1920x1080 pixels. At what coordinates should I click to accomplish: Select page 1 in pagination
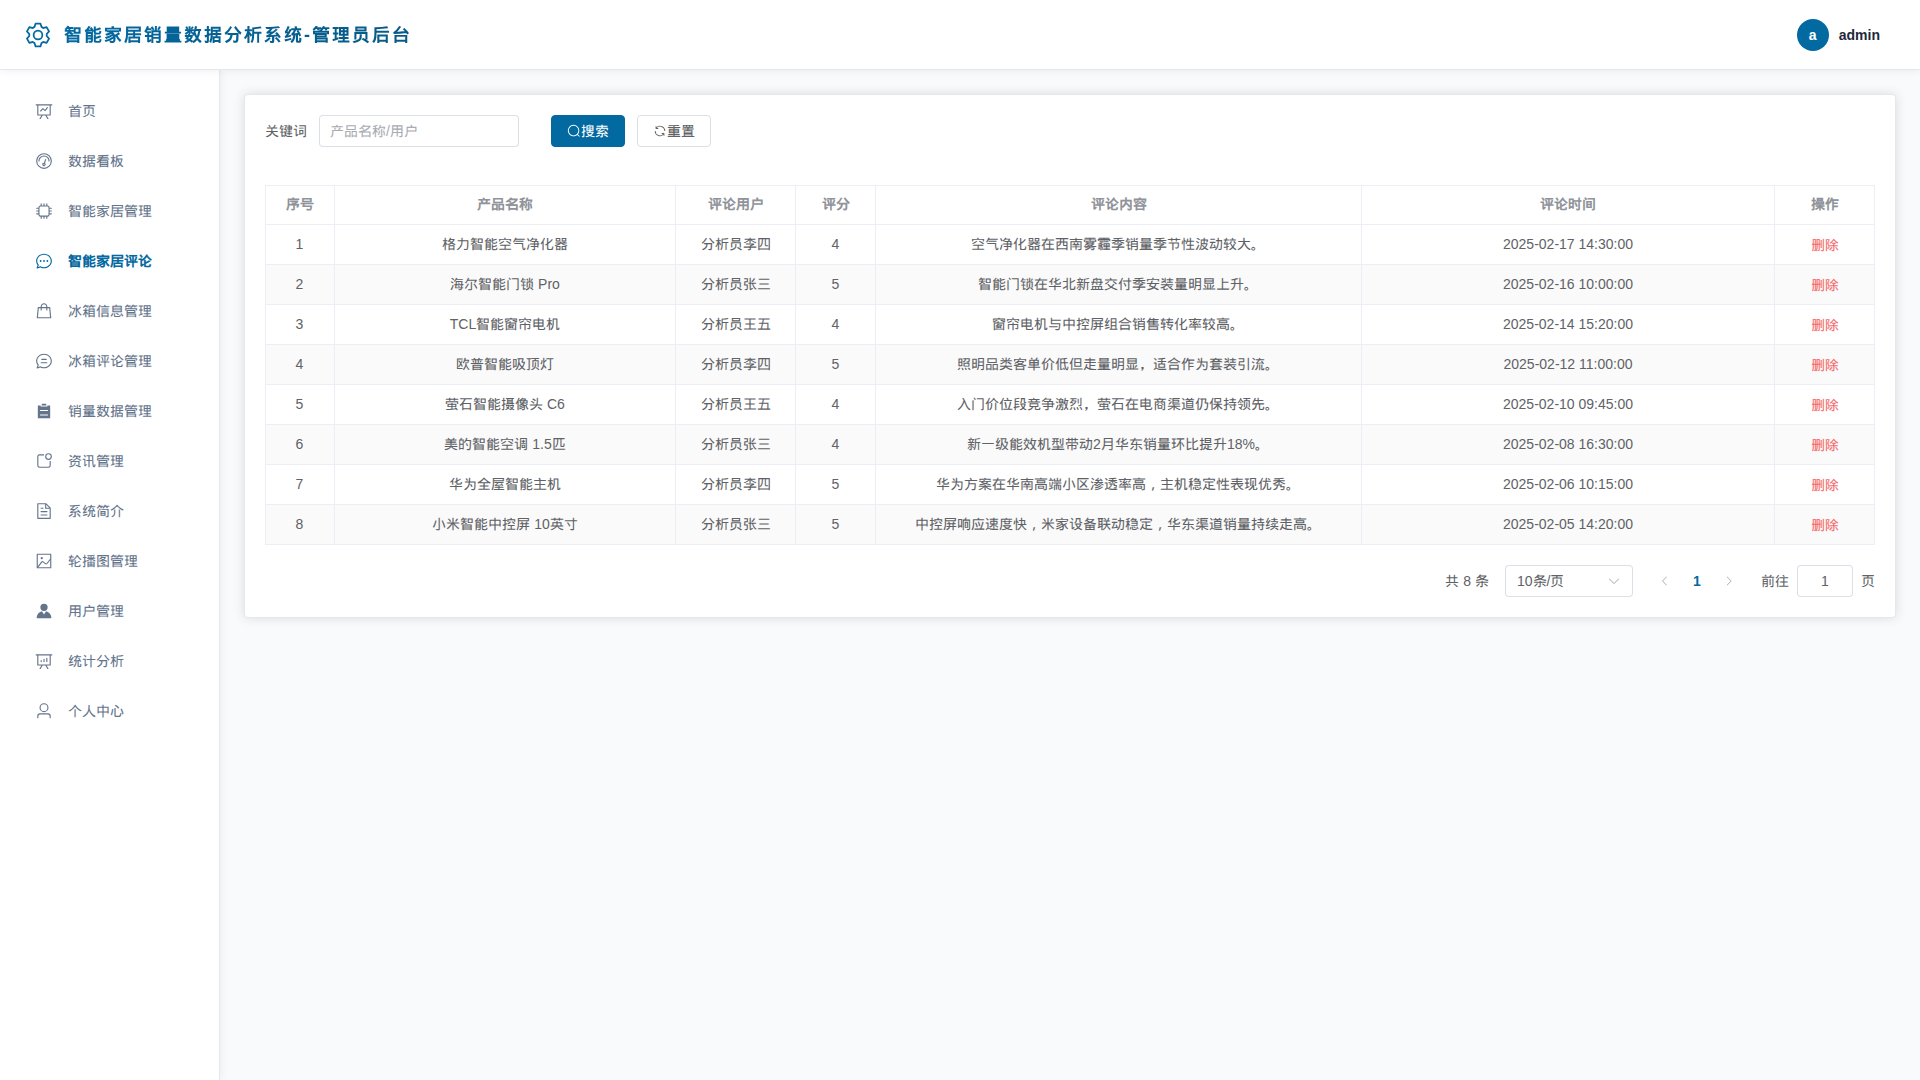coord(1696,581)
